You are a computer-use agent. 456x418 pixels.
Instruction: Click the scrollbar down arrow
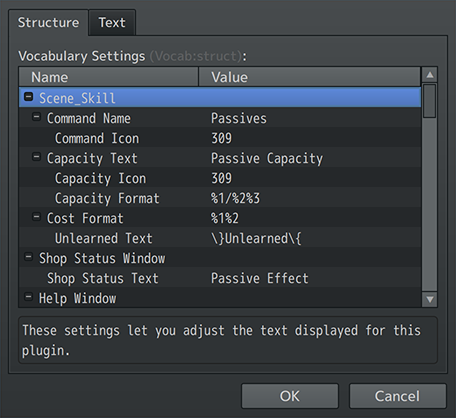point(430,299)
